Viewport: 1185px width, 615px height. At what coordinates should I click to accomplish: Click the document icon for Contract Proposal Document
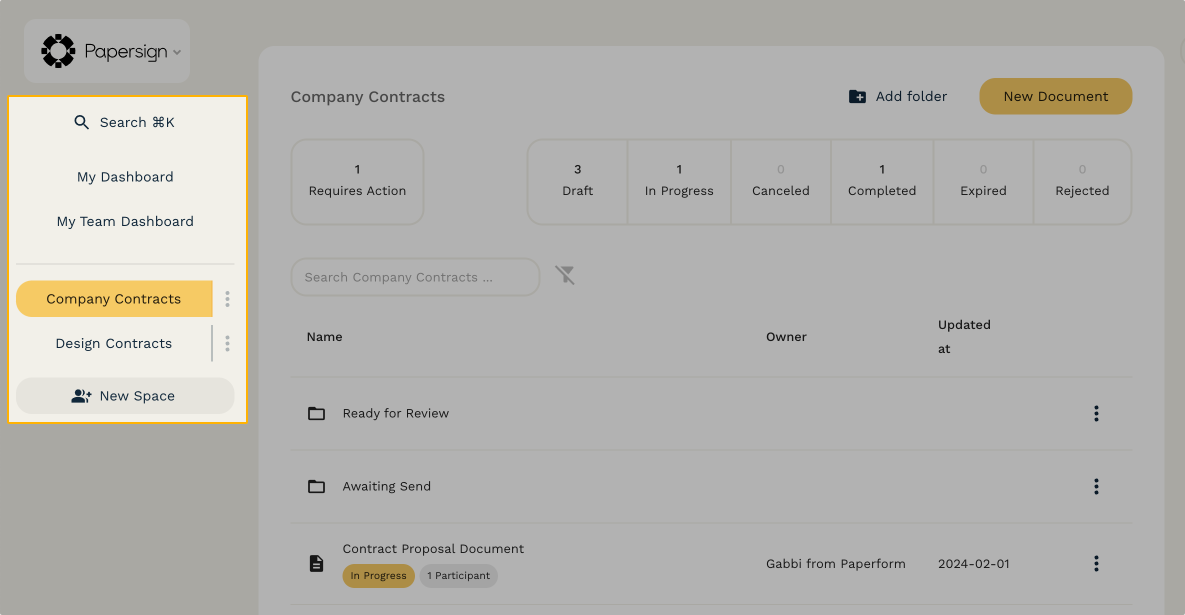pos(316,562)
